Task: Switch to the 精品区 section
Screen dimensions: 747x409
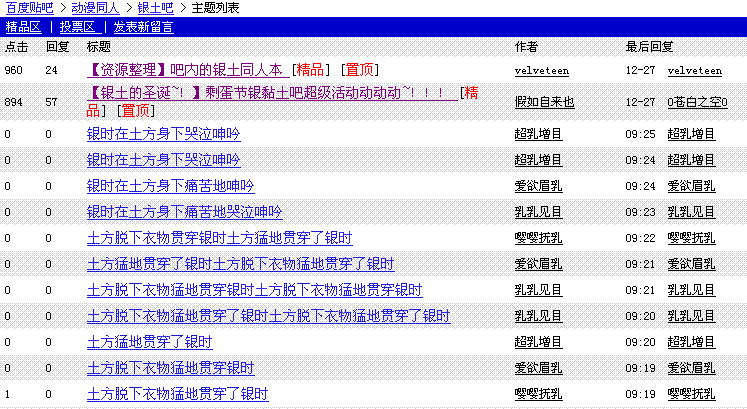Action: 23,27
